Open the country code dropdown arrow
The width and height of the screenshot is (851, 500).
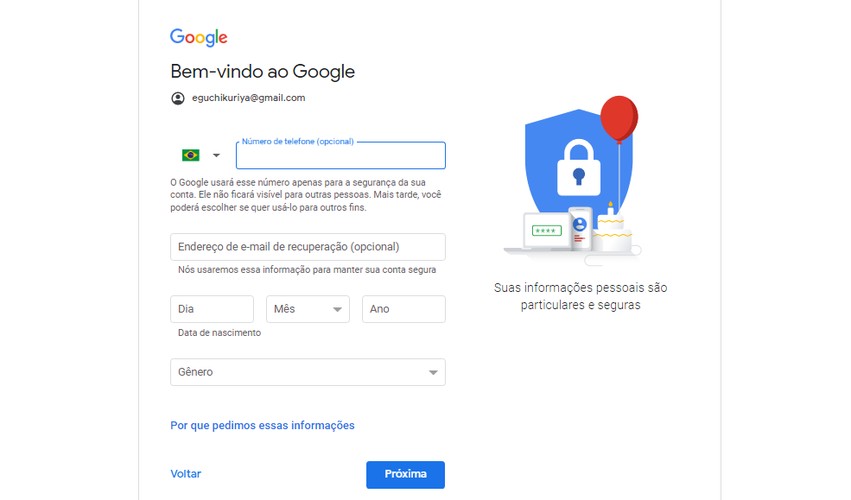coord(216,155)
